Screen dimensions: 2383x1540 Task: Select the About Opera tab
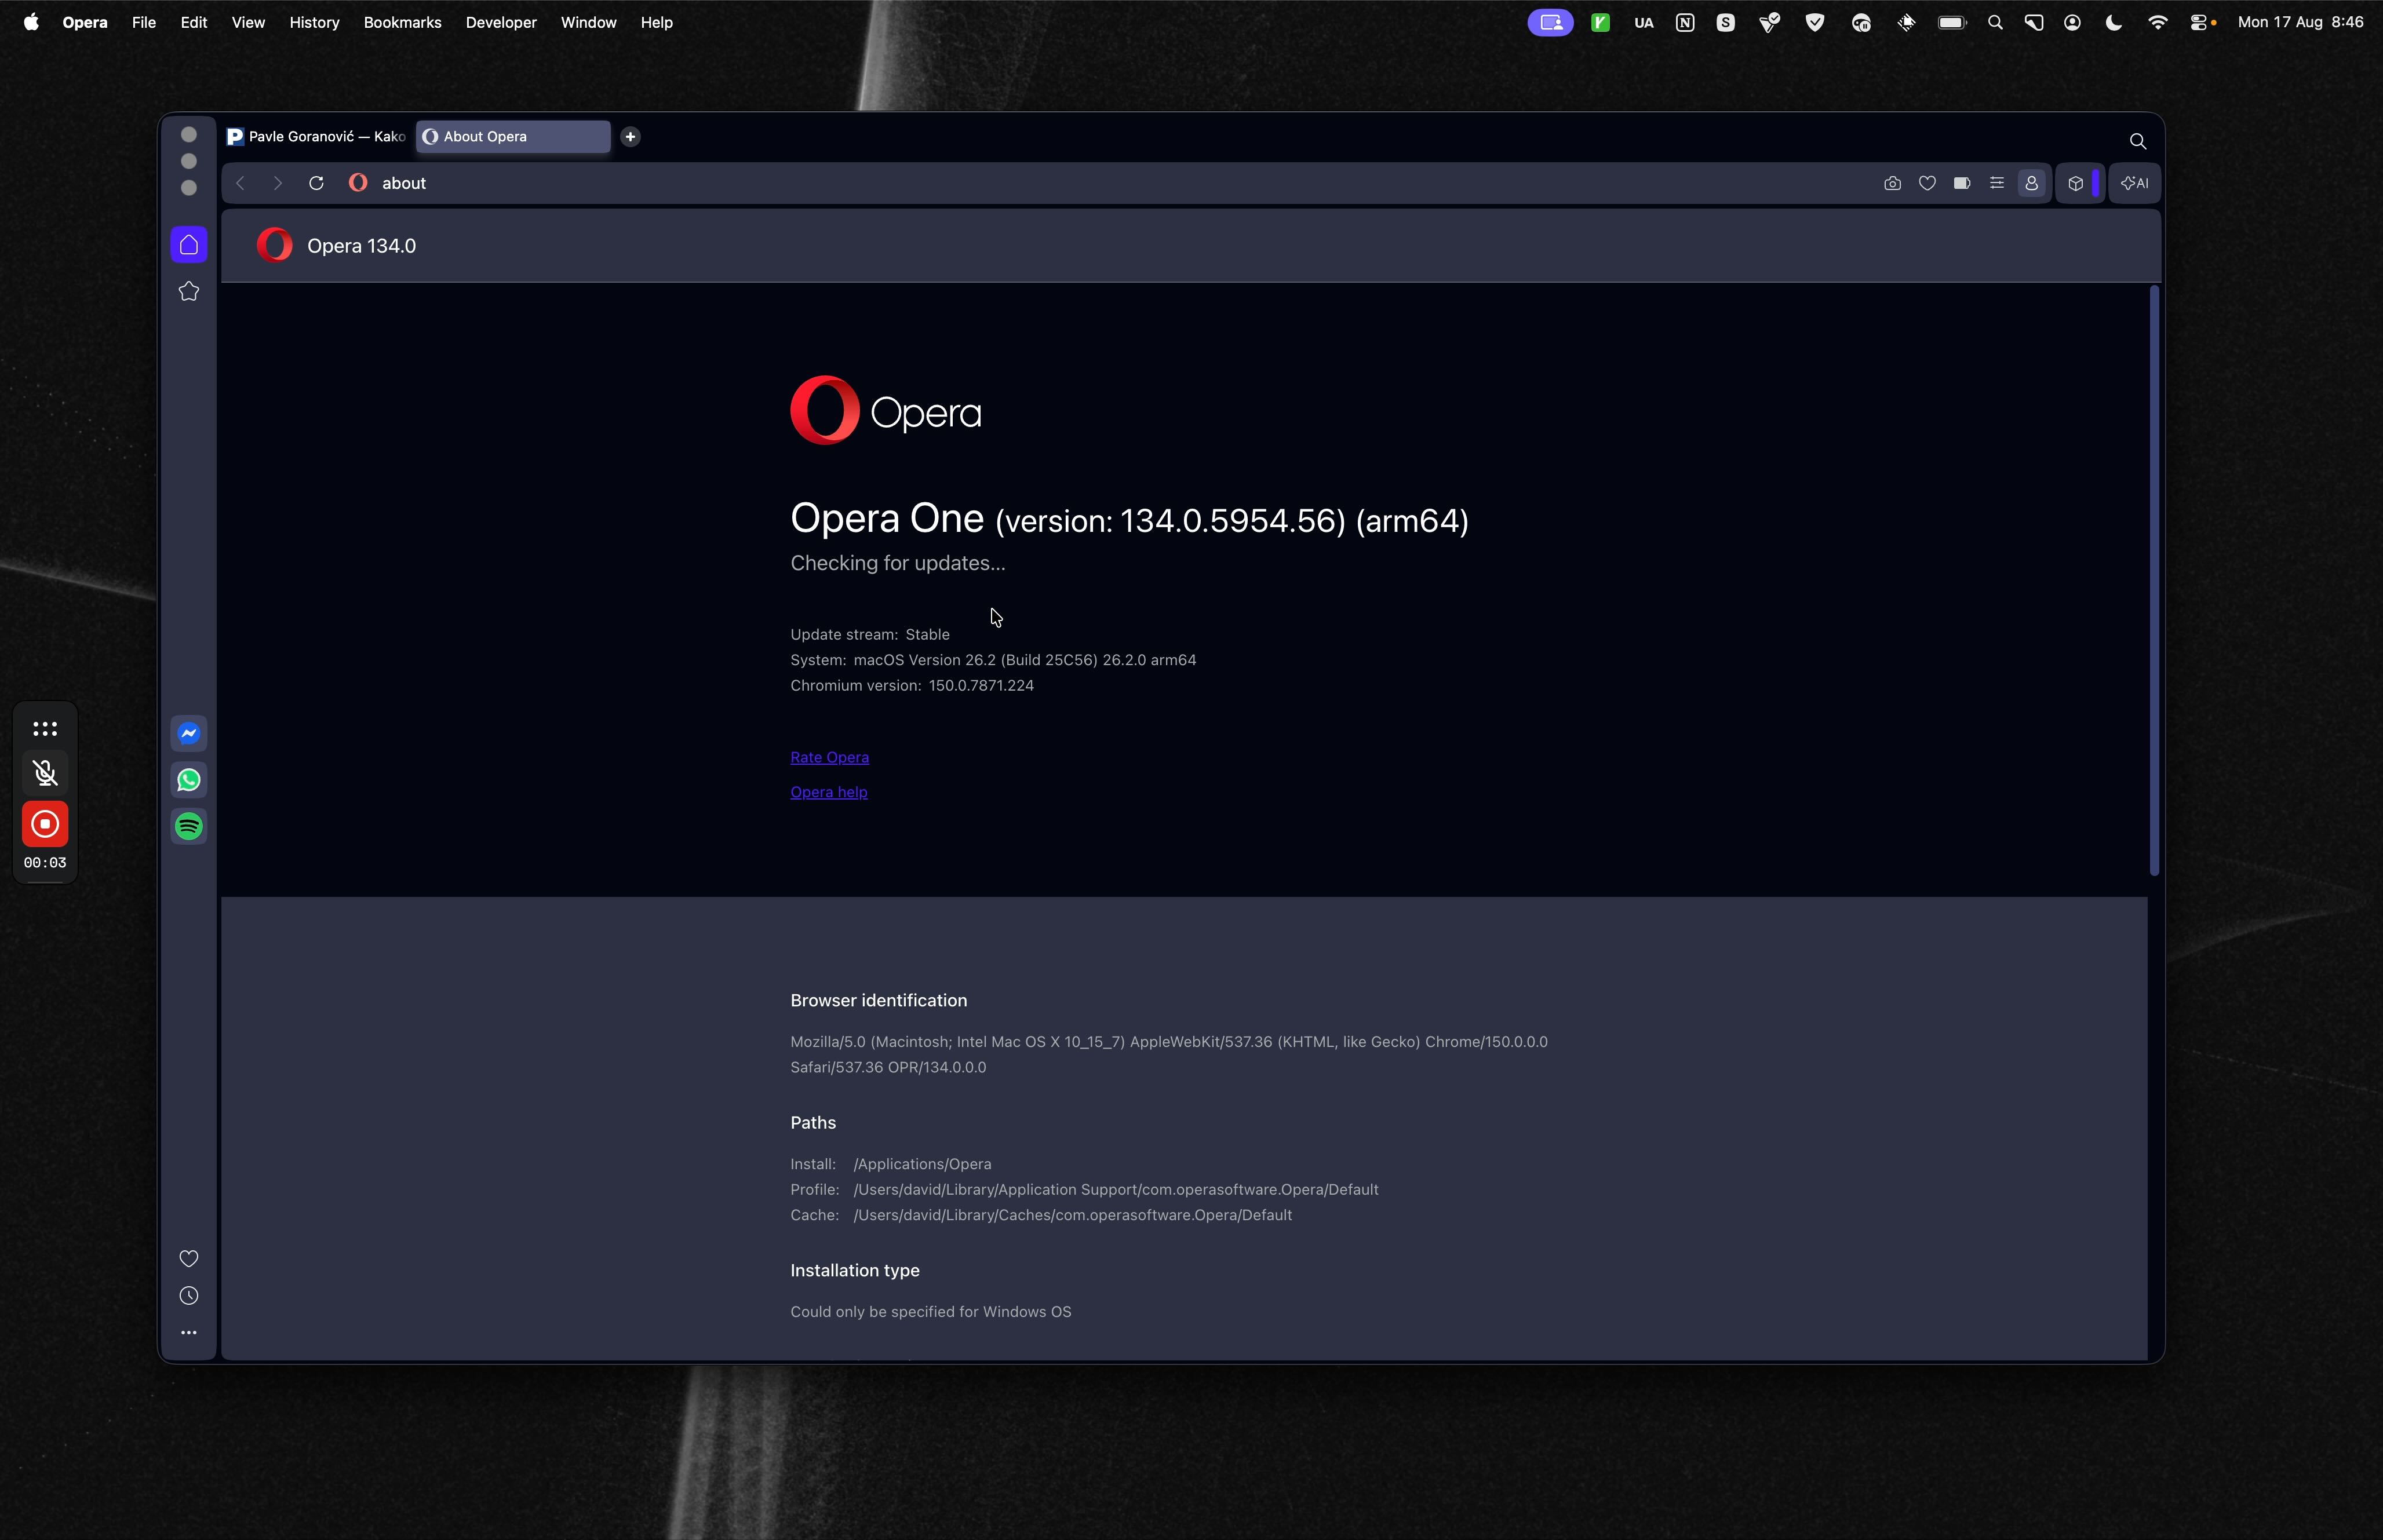coord(513,137)
